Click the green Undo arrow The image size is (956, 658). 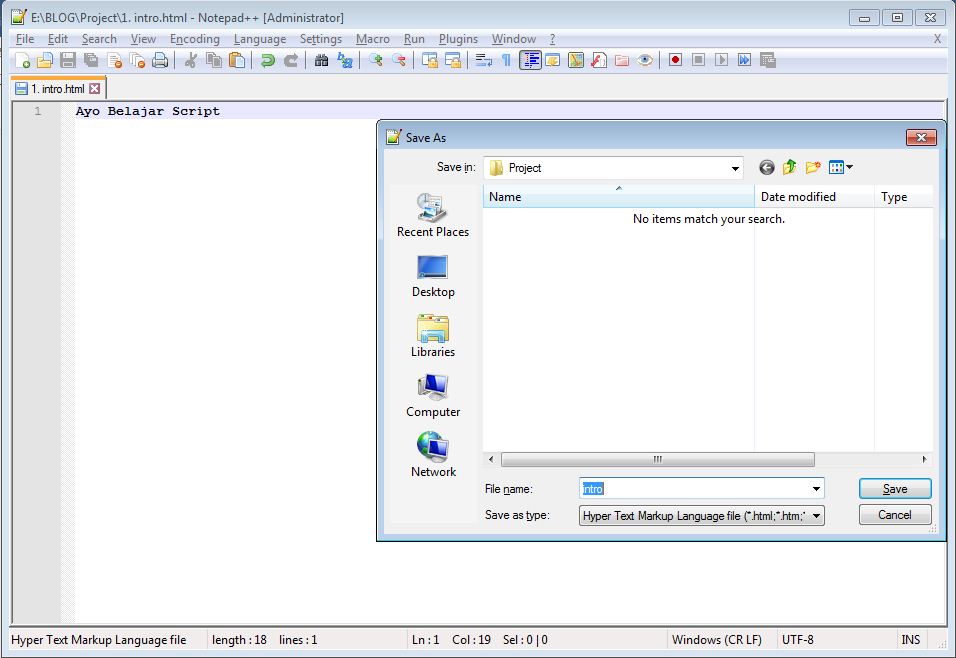pyautogui.click(x=268, y=60)
